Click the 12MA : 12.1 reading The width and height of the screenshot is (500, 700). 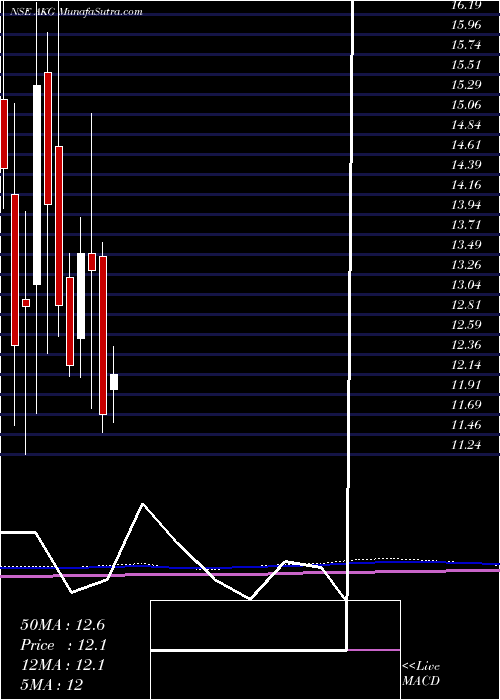point(62,665)
